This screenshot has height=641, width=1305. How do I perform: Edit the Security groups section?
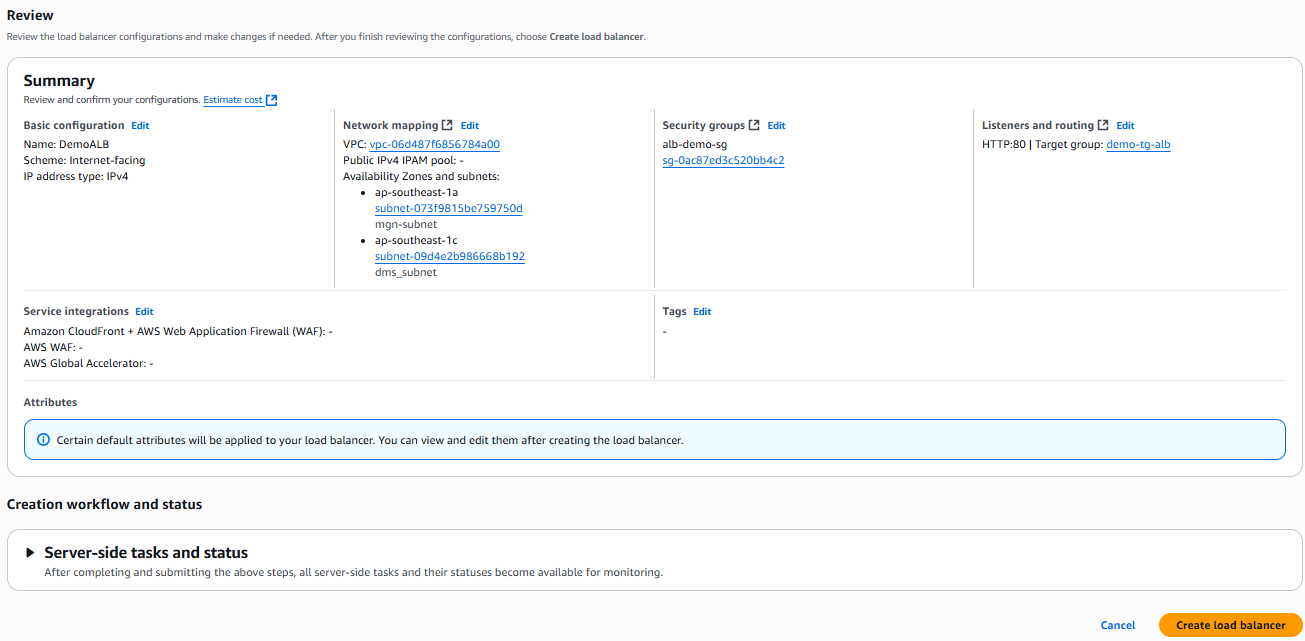[776, 126]
